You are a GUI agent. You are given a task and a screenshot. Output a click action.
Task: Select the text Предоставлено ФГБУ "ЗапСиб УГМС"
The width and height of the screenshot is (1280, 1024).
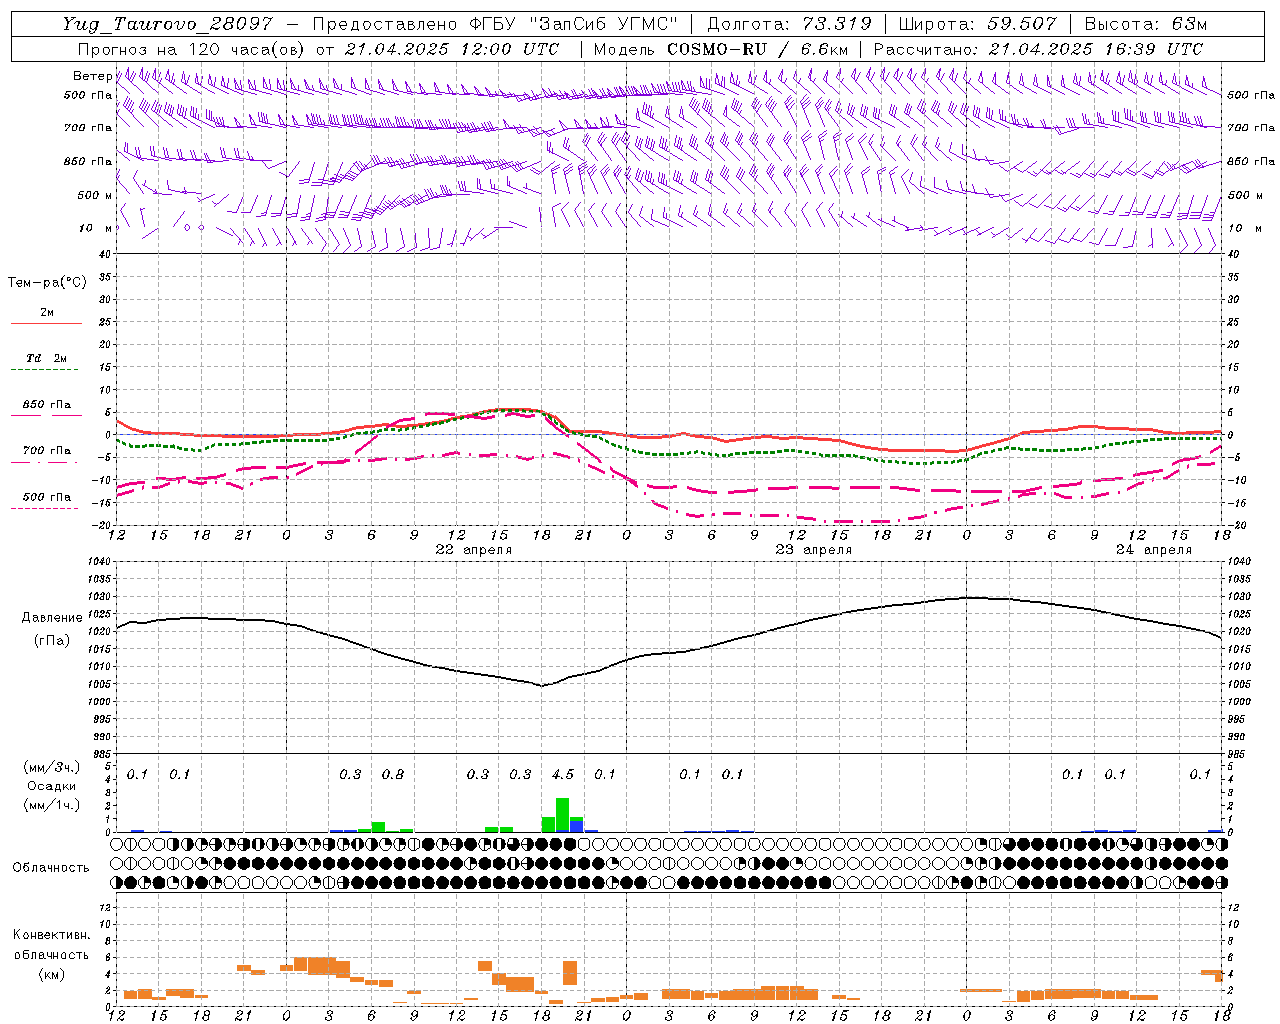tap(495, 24)
